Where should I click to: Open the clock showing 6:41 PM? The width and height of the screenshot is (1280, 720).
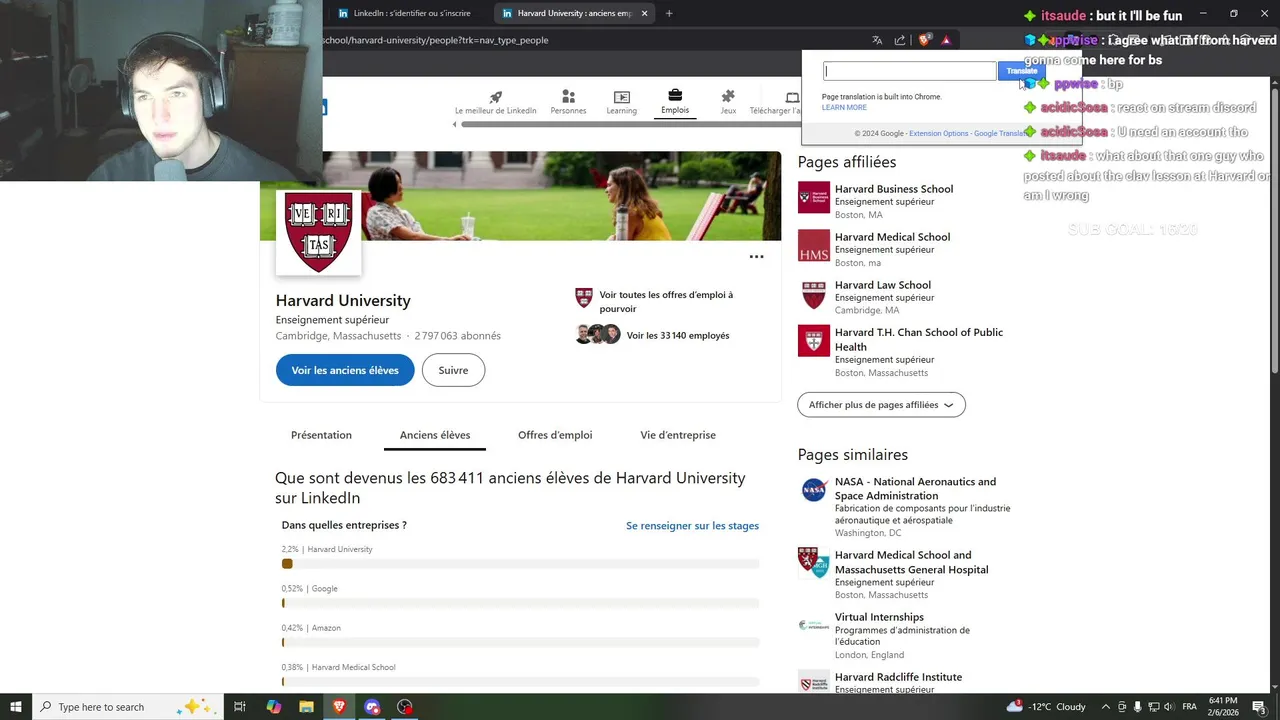point(1224,706)
